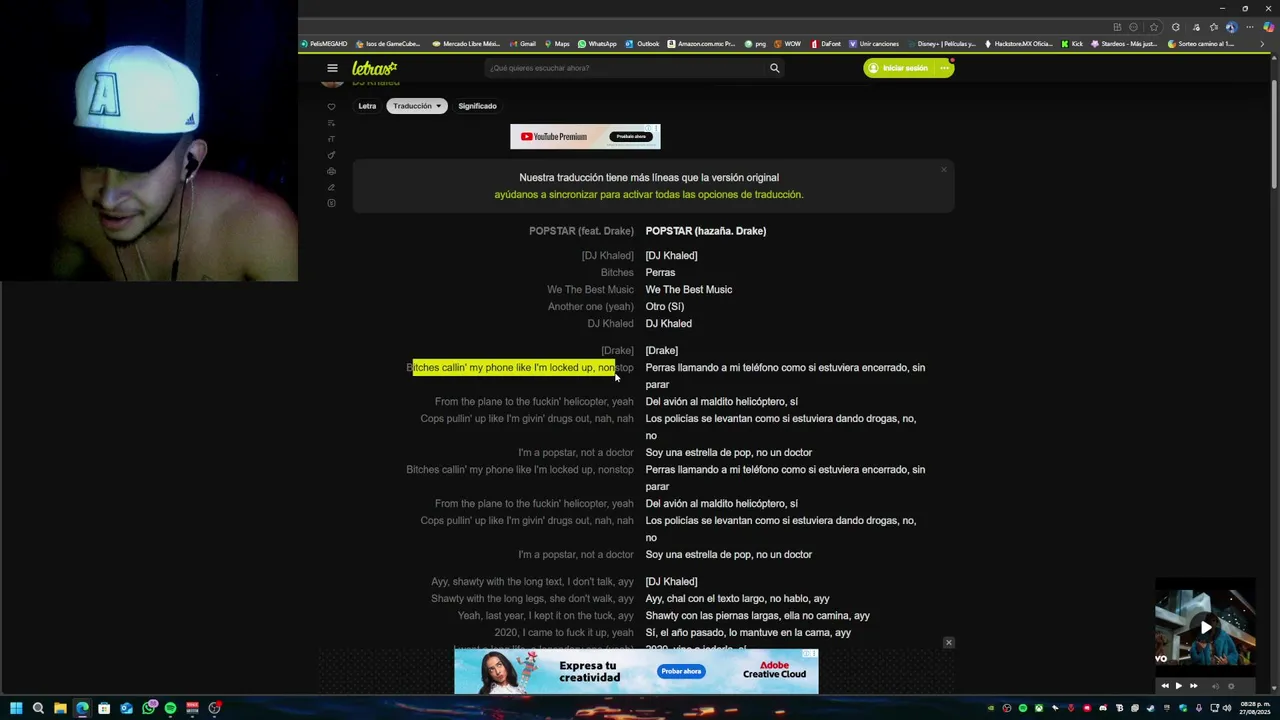Open WhatsApp from the taskbar
This screenshot has width=1280, height=720.
click(148, 708)
